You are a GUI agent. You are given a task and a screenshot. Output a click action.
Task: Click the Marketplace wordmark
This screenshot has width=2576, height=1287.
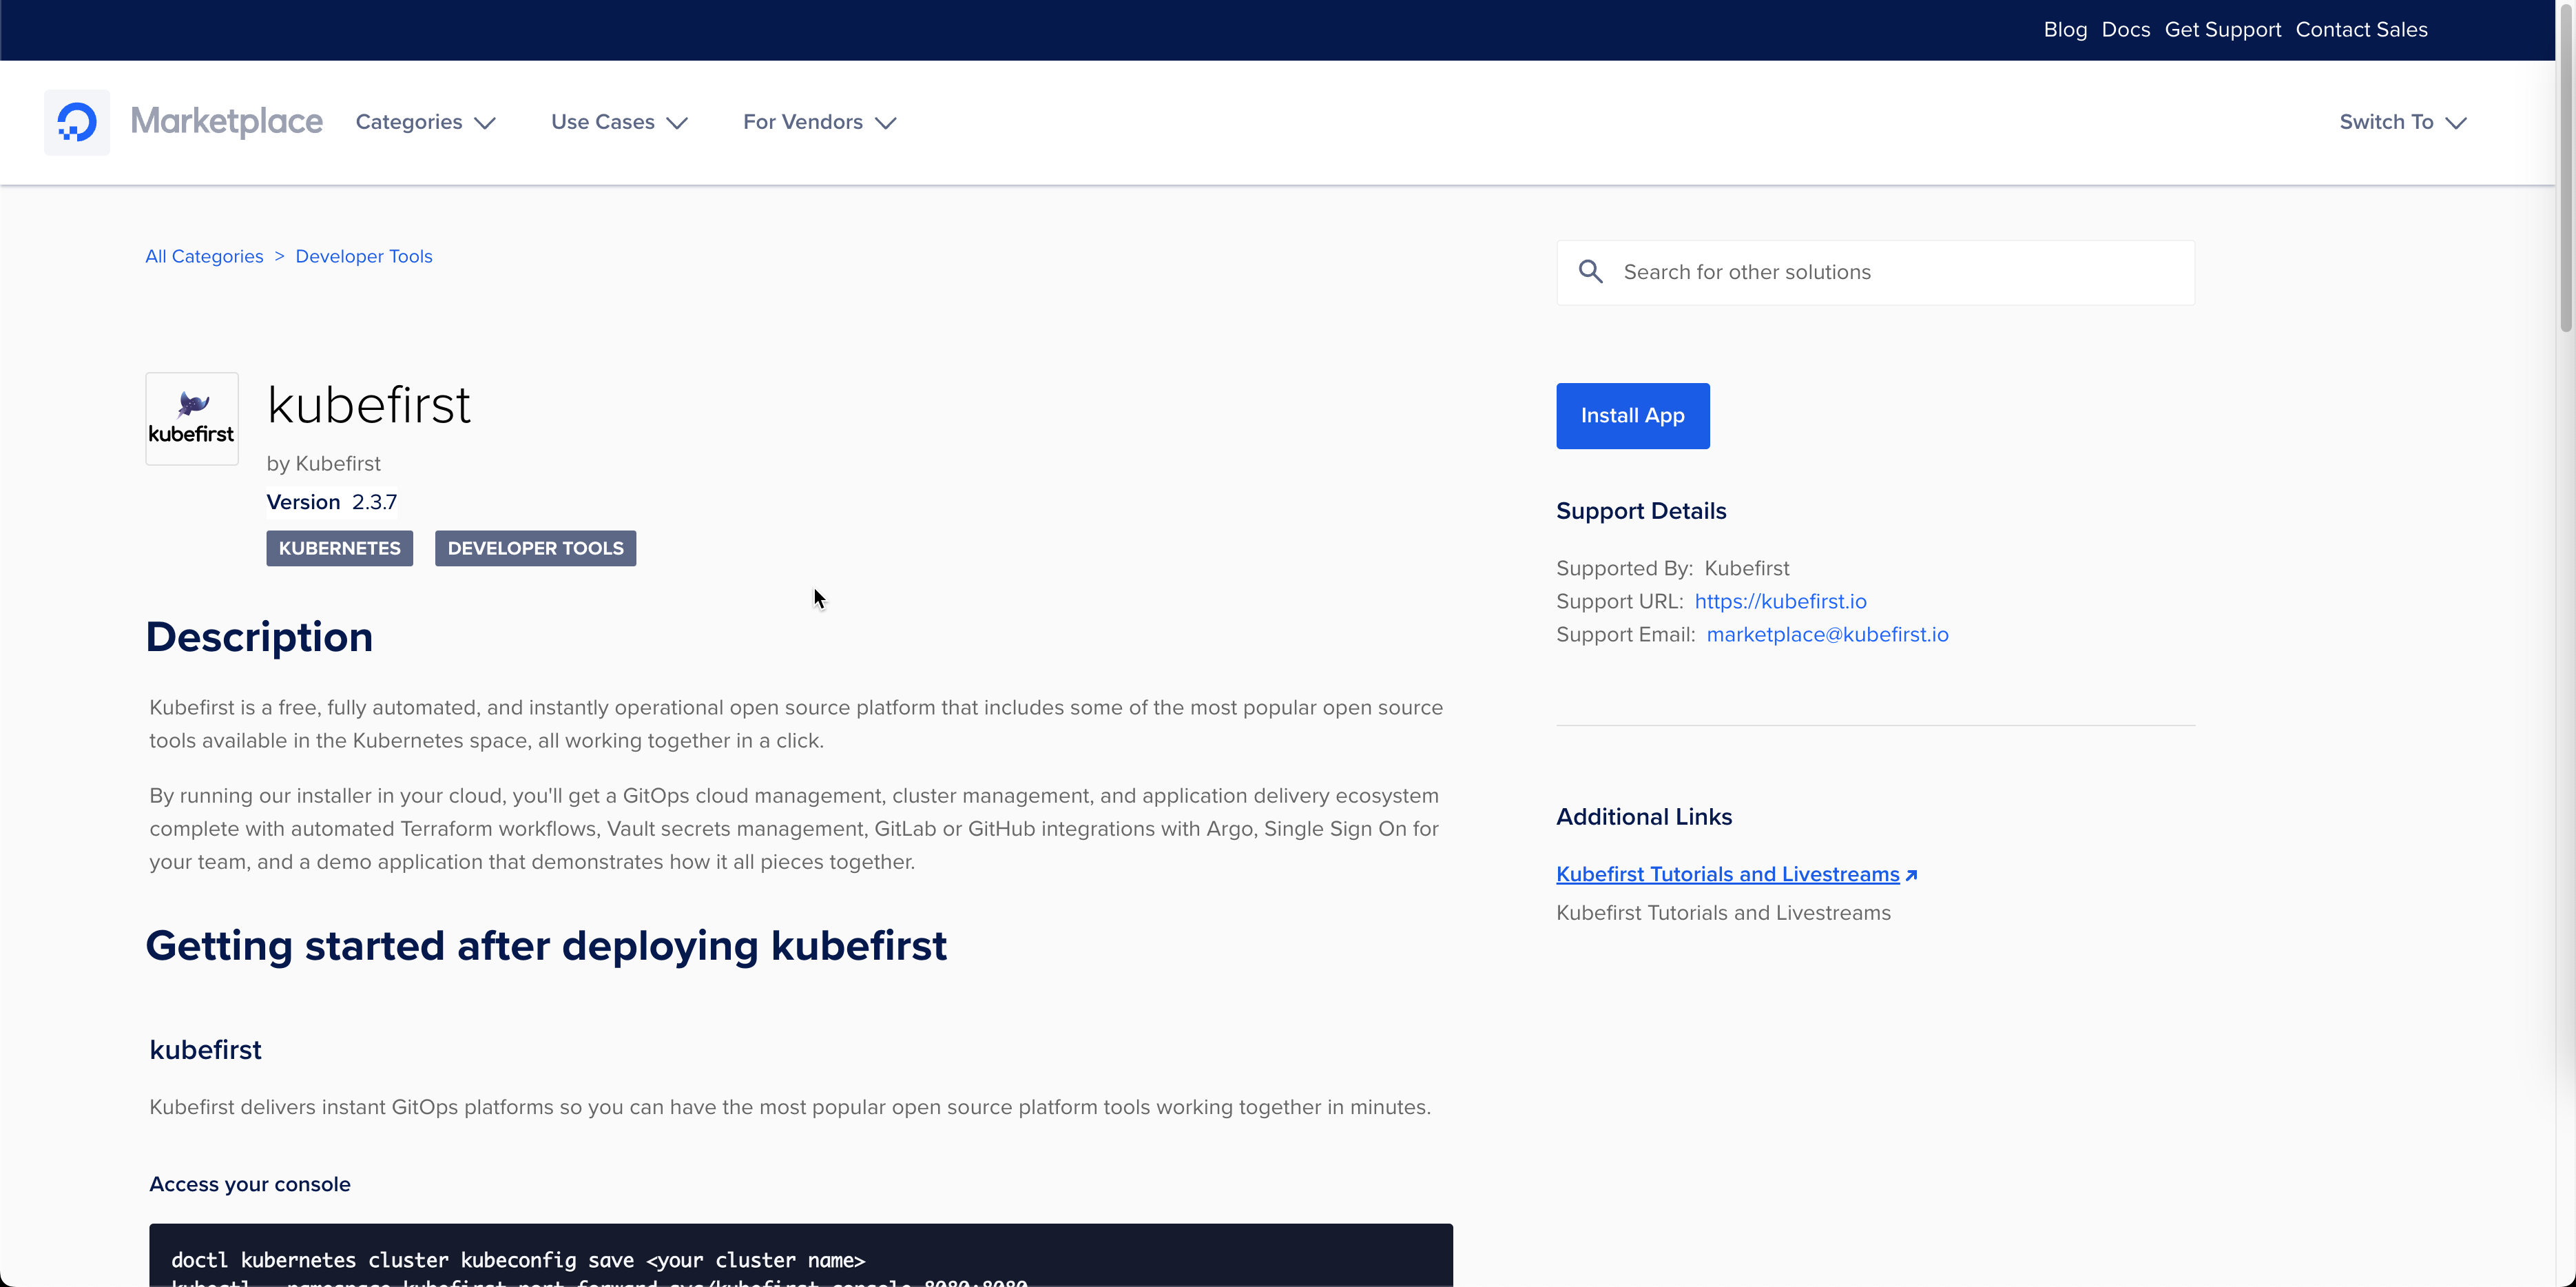point(227,122)
